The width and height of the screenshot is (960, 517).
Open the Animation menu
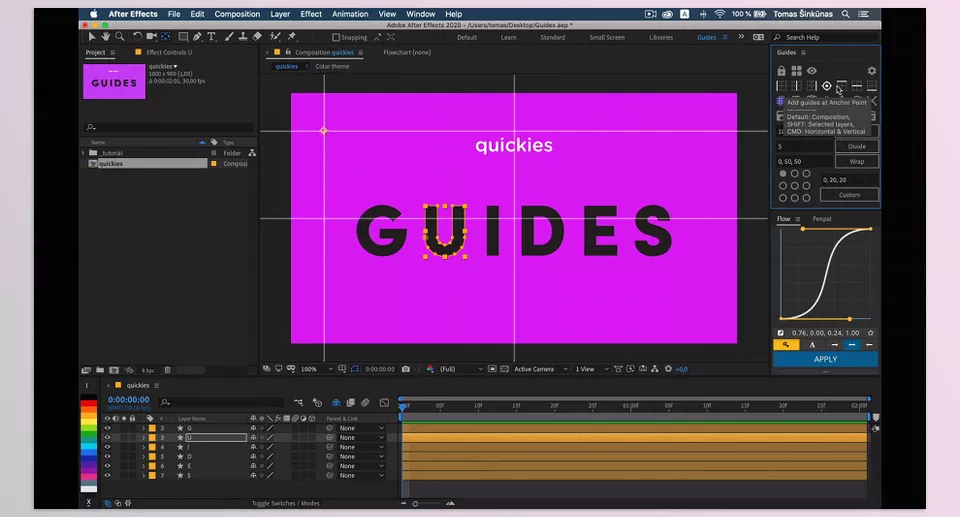[x=350, y=14]
